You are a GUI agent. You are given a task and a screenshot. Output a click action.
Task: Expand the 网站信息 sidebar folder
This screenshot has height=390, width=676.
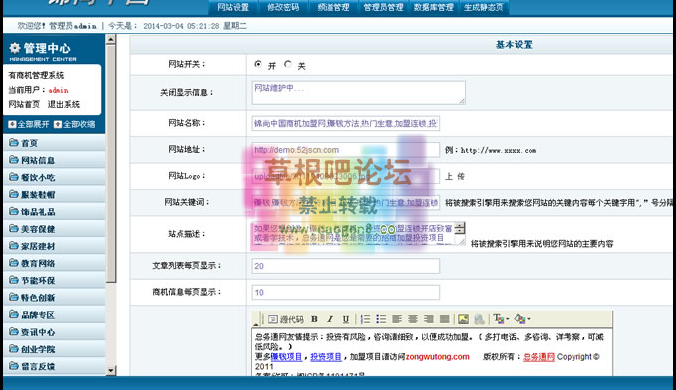pyautogui.click(x=54, y=160)
